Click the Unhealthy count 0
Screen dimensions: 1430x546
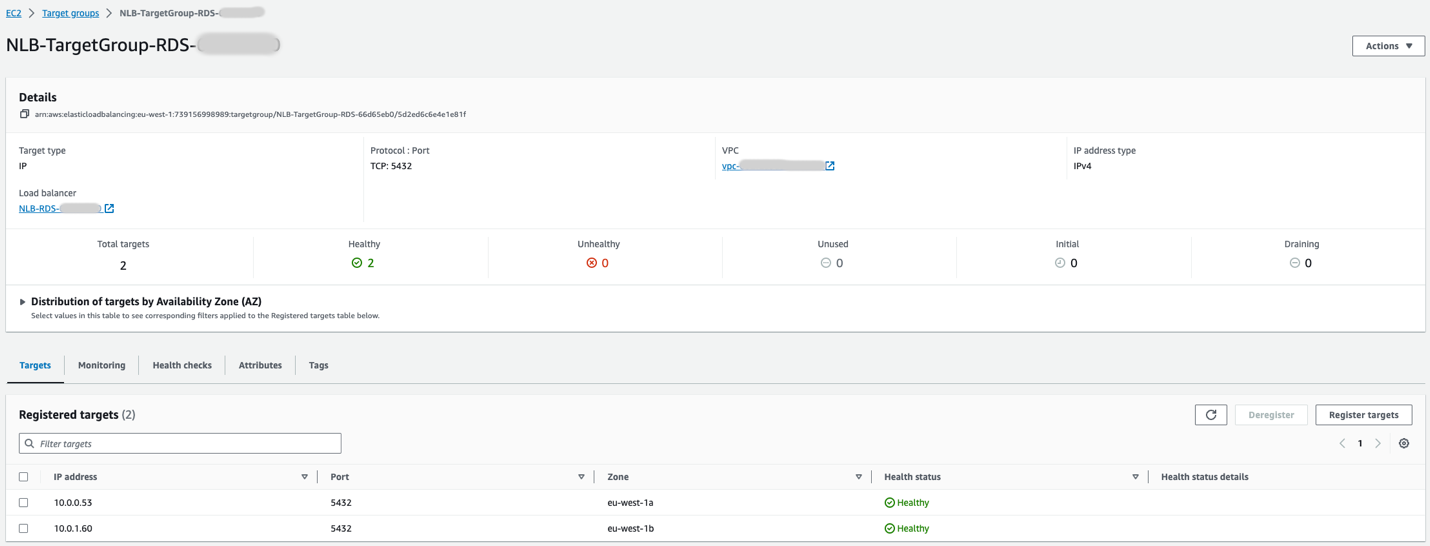pyautogui.click(x=605, y=263)
